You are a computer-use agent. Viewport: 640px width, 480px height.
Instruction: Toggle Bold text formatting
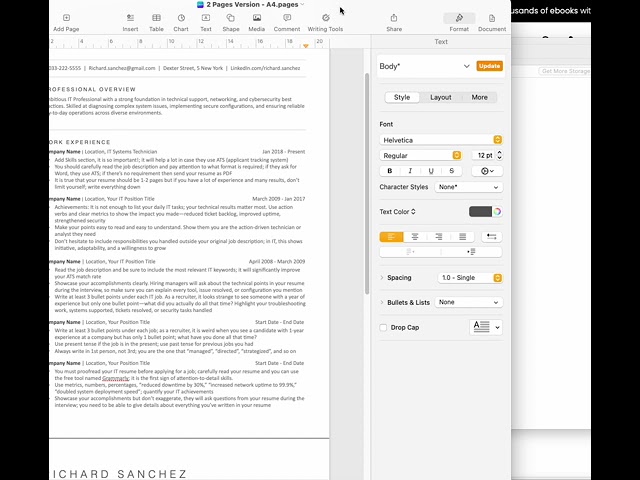(390, 171)
